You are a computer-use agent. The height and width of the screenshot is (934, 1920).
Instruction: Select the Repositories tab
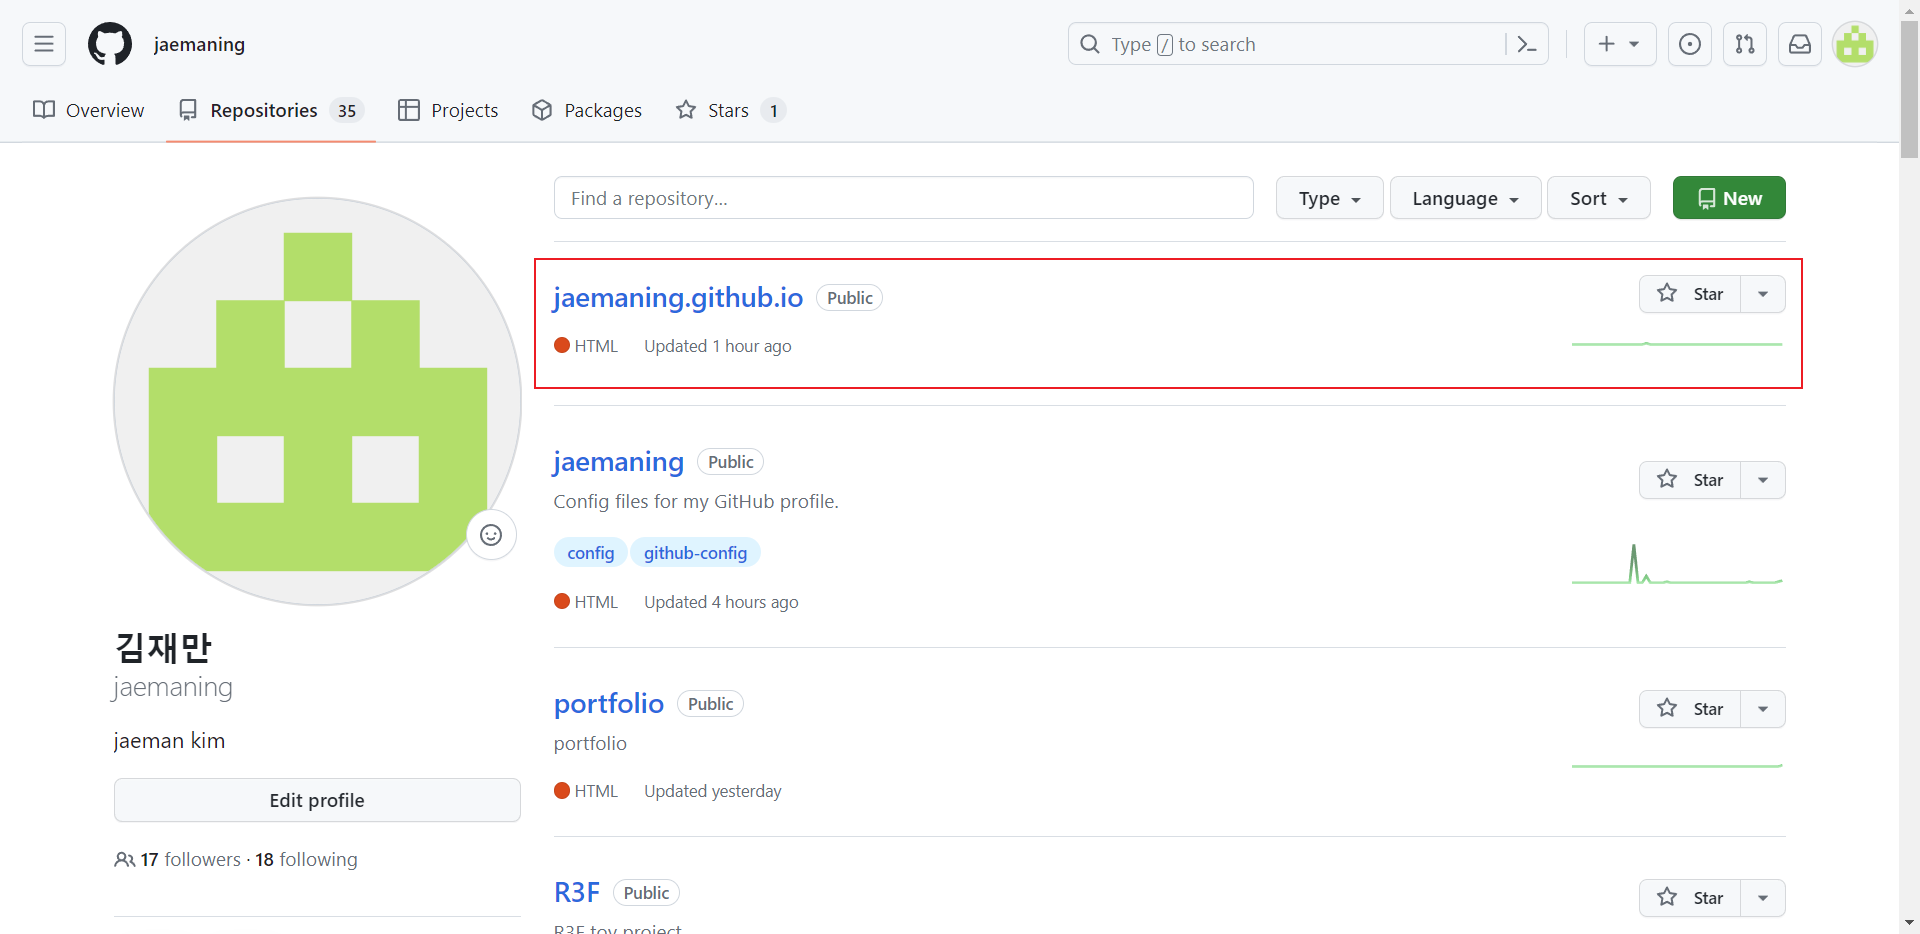(x=271, y=110)
